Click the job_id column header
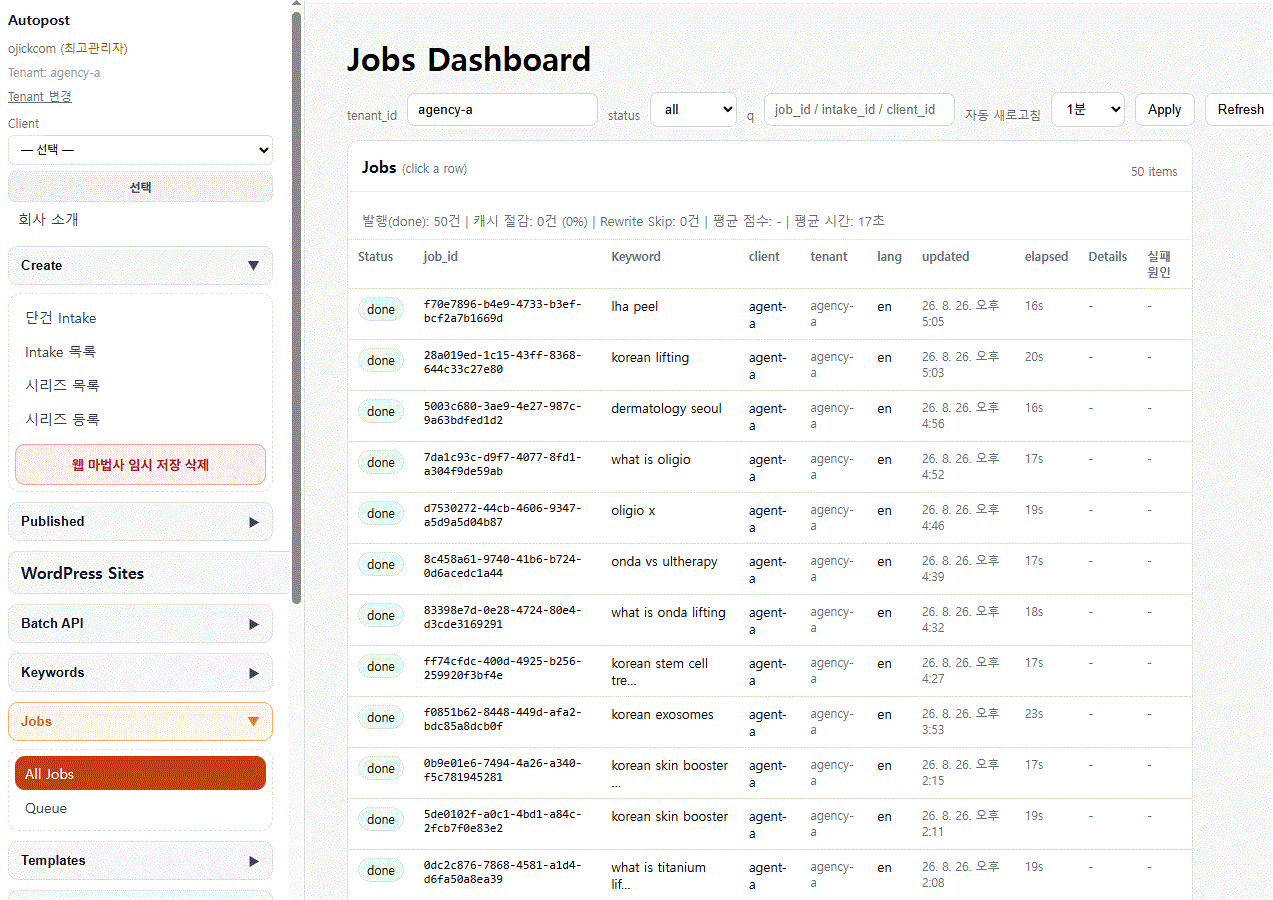The width and height of the screenshot is (1273, 900). 441,257
